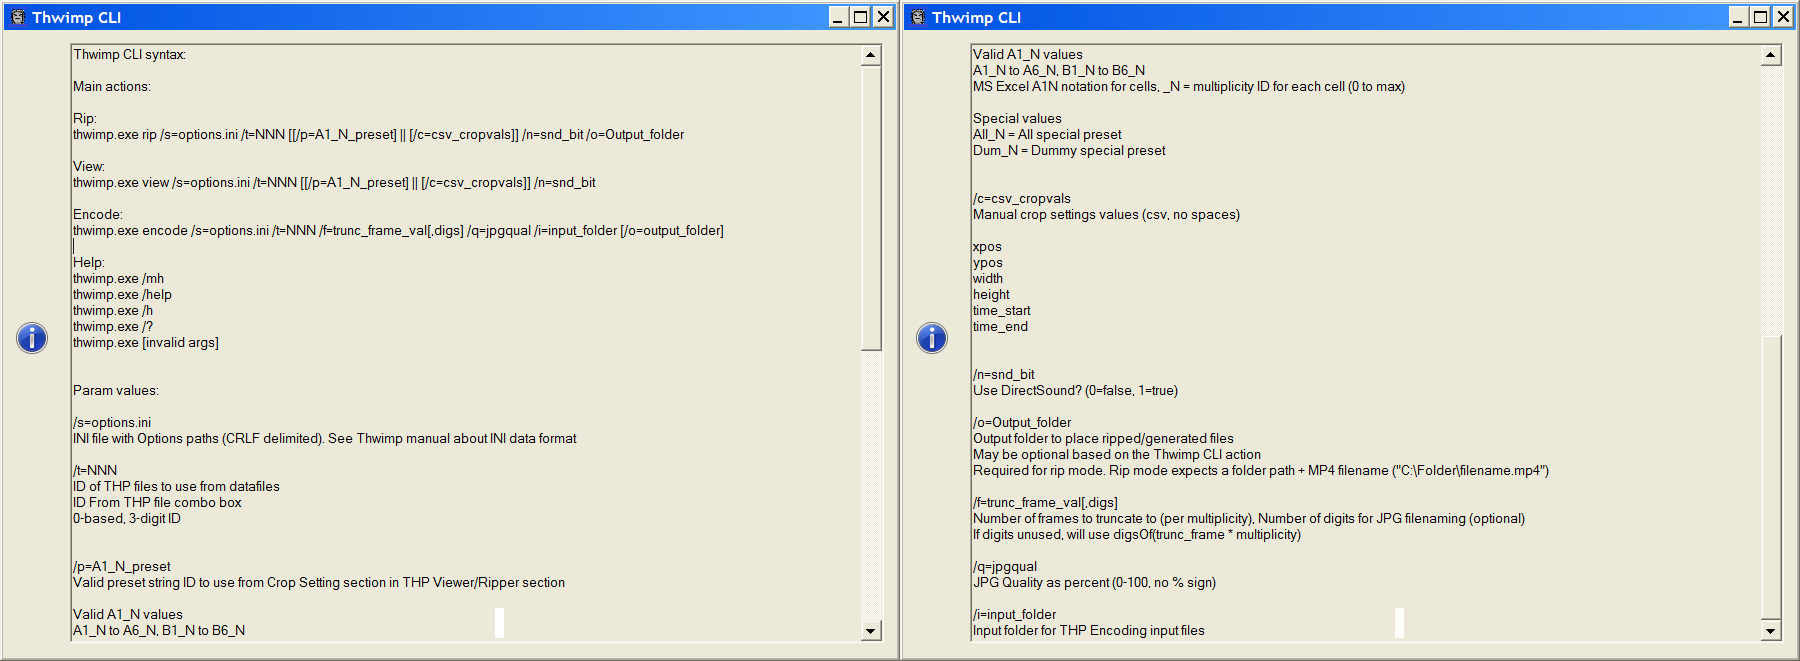The width and height of the screenshot is (1800, 661).
Task: Click the "Main actions:" line
Action: (112, 87)
